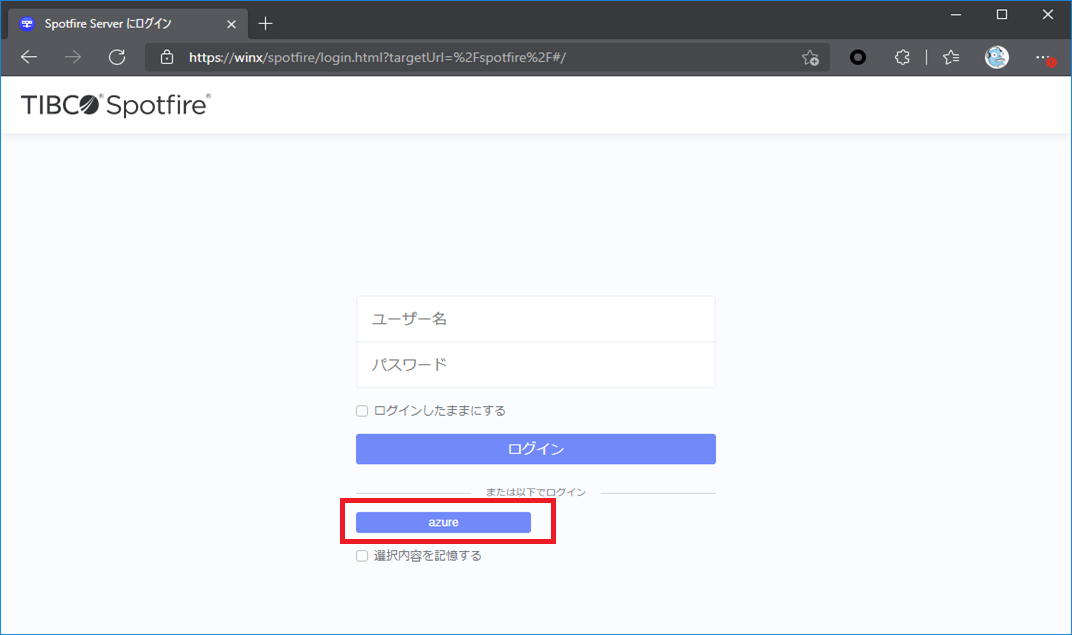Focus the ユーザー名 input field

[535, 319]
